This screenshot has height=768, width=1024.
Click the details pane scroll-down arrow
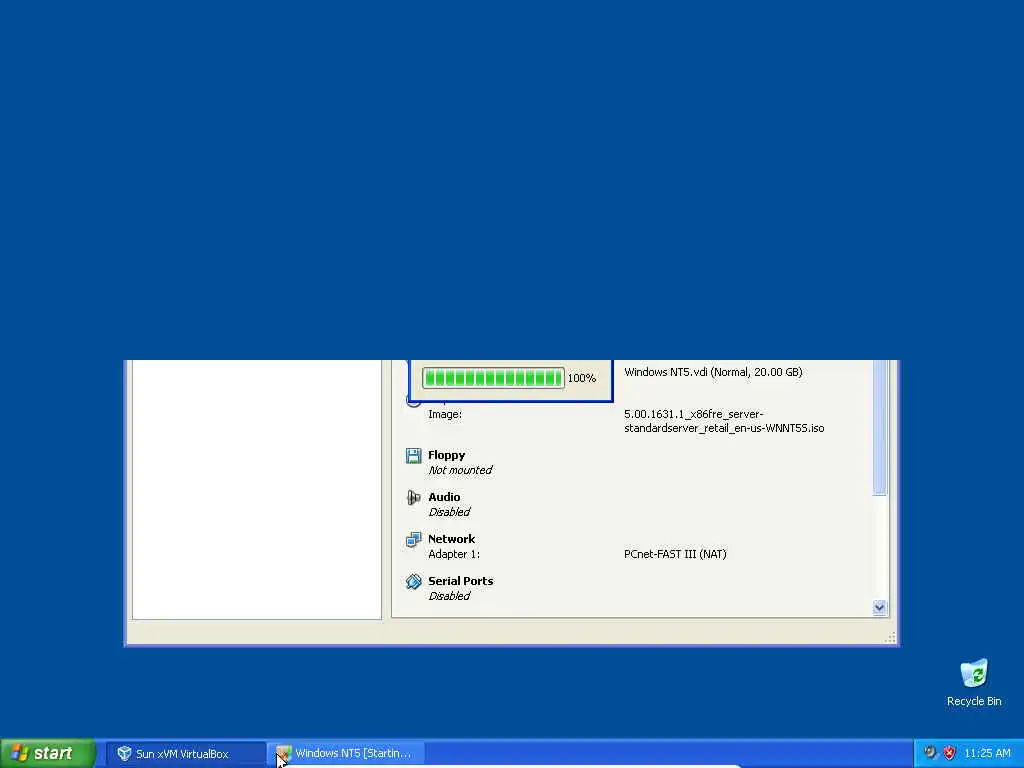coord(879,607)
